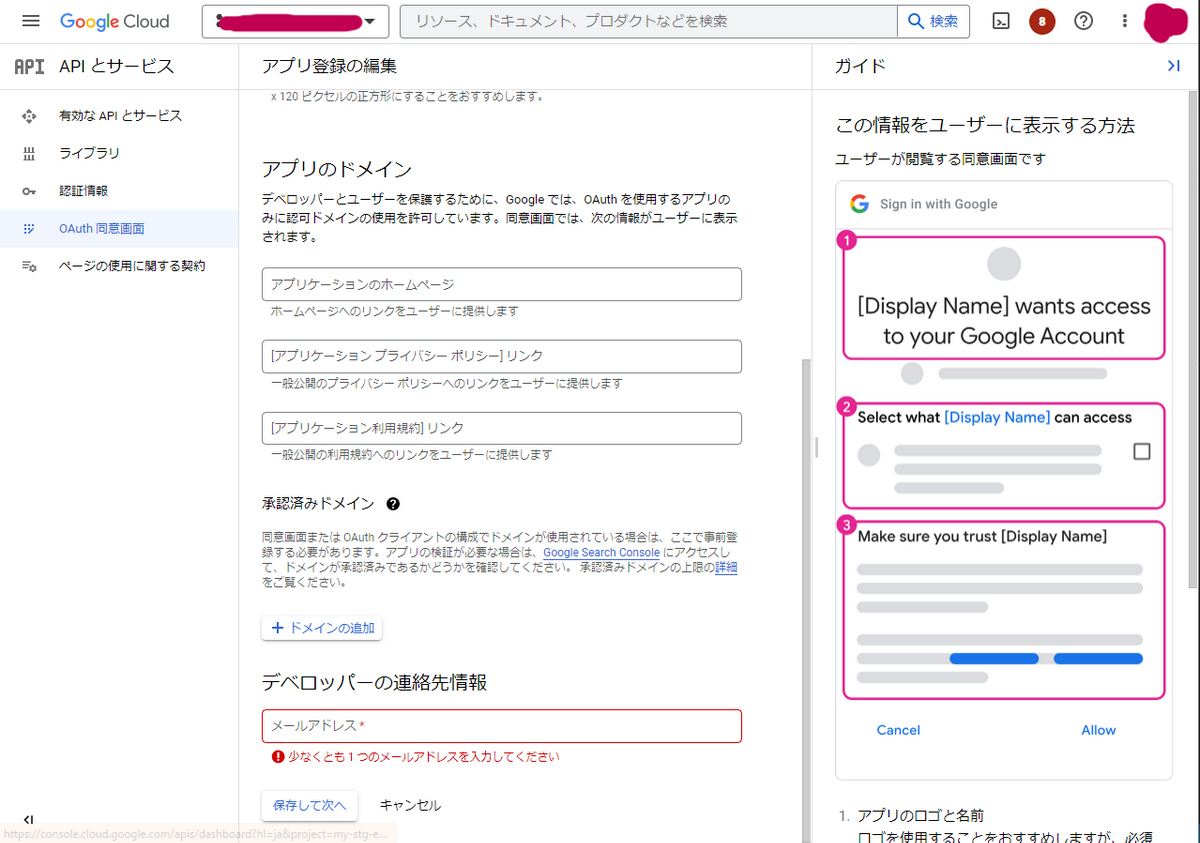The image size is (1200, 843).
Task: Click the ライブラリ grid icon
Action: (29, 153)
